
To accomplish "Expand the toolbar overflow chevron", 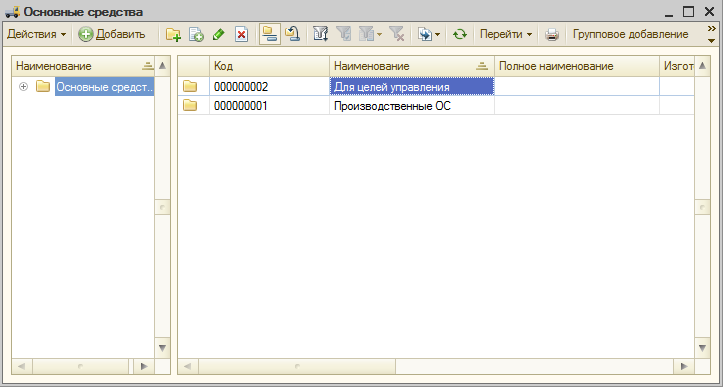I will tap(711, 30).
